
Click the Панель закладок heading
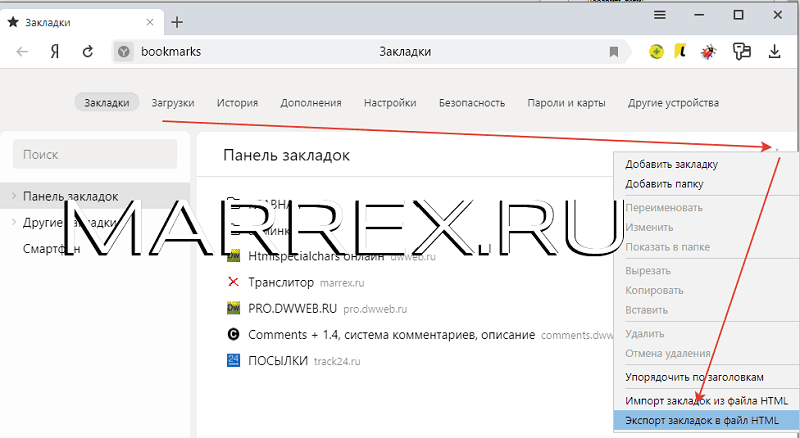pyautogui.click(x=286, y=155)
